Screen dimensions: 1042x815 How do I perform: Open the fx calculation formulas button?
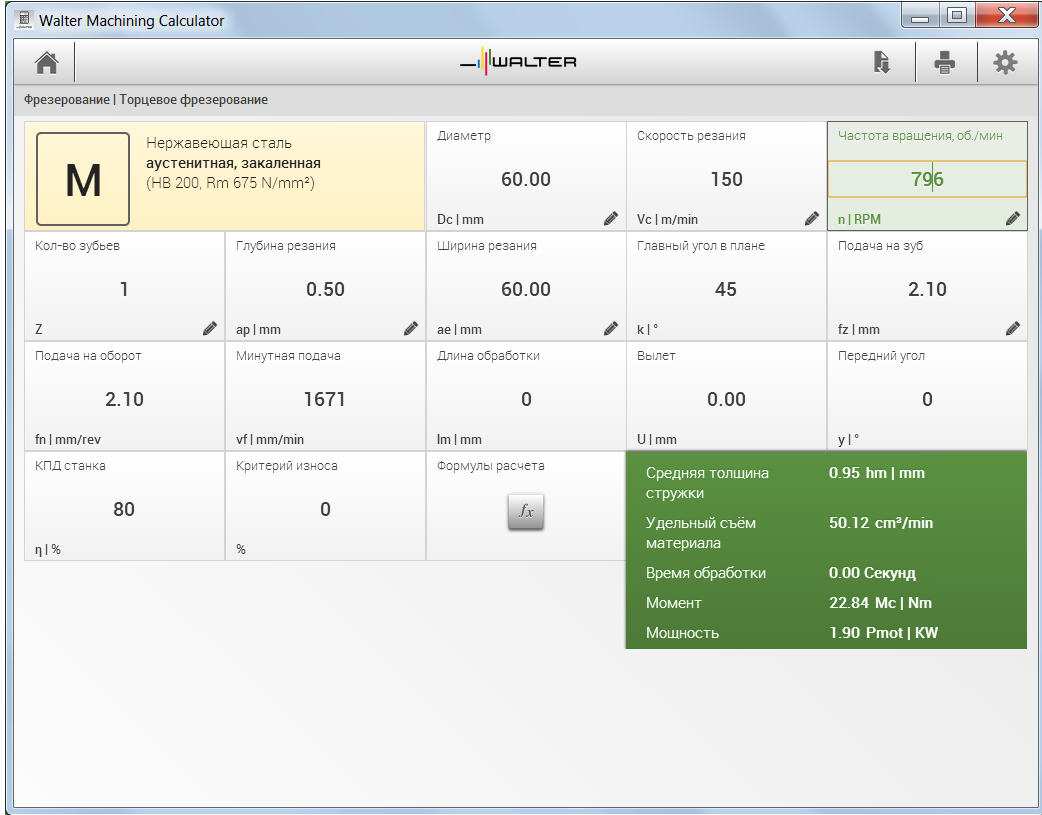coord(526,511)
